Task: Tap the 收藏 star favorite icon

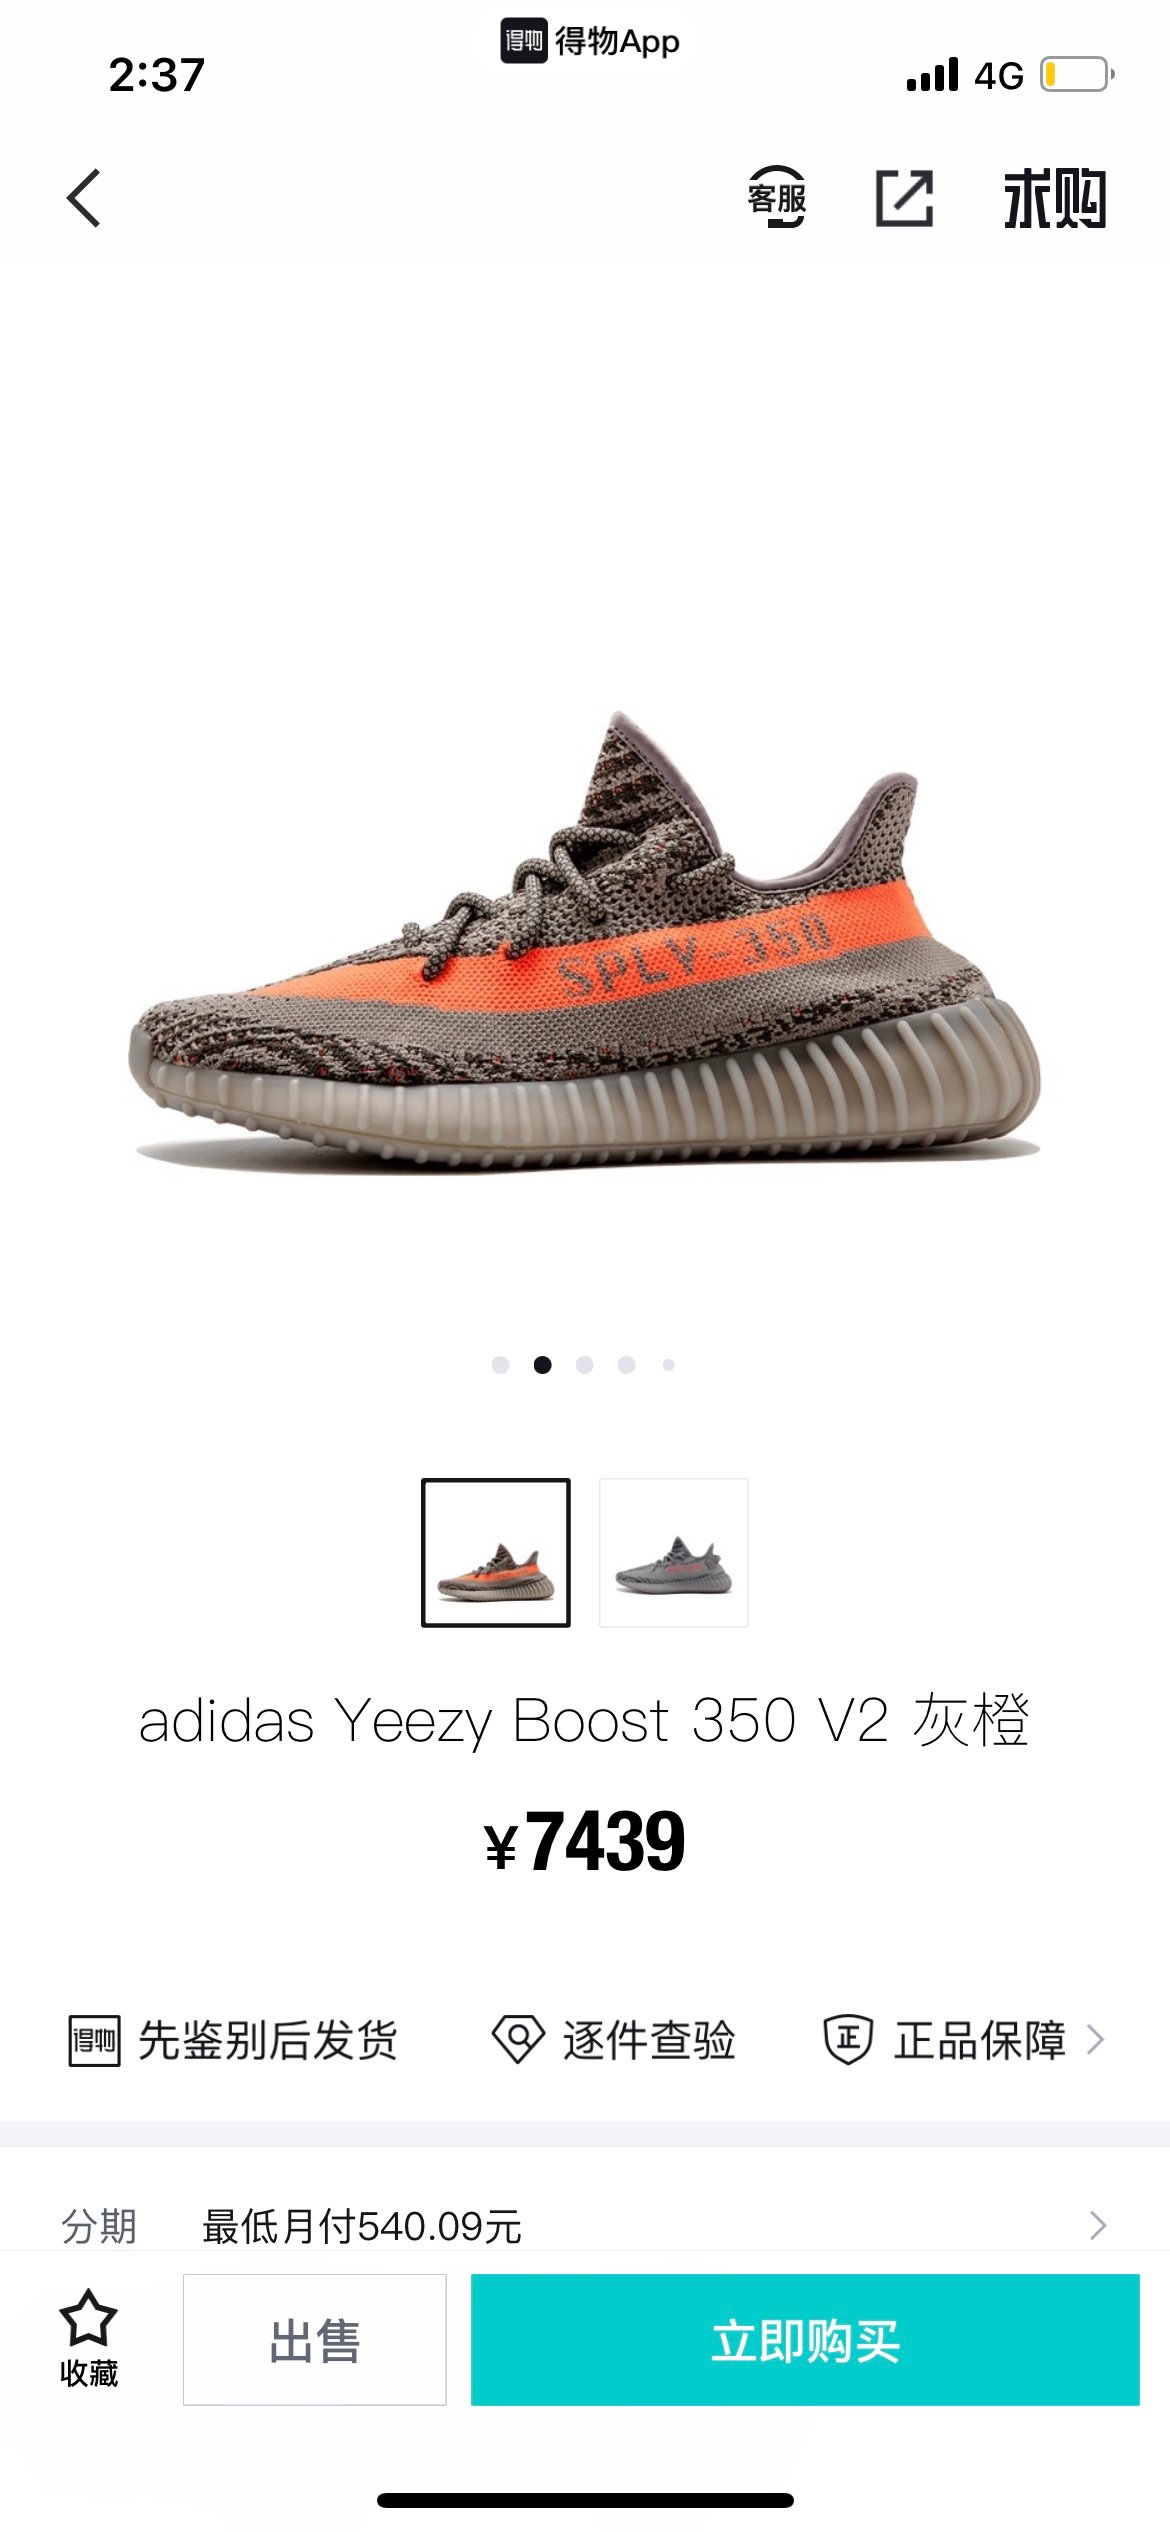Action: pyautogui.click(x=88, y=2318)
